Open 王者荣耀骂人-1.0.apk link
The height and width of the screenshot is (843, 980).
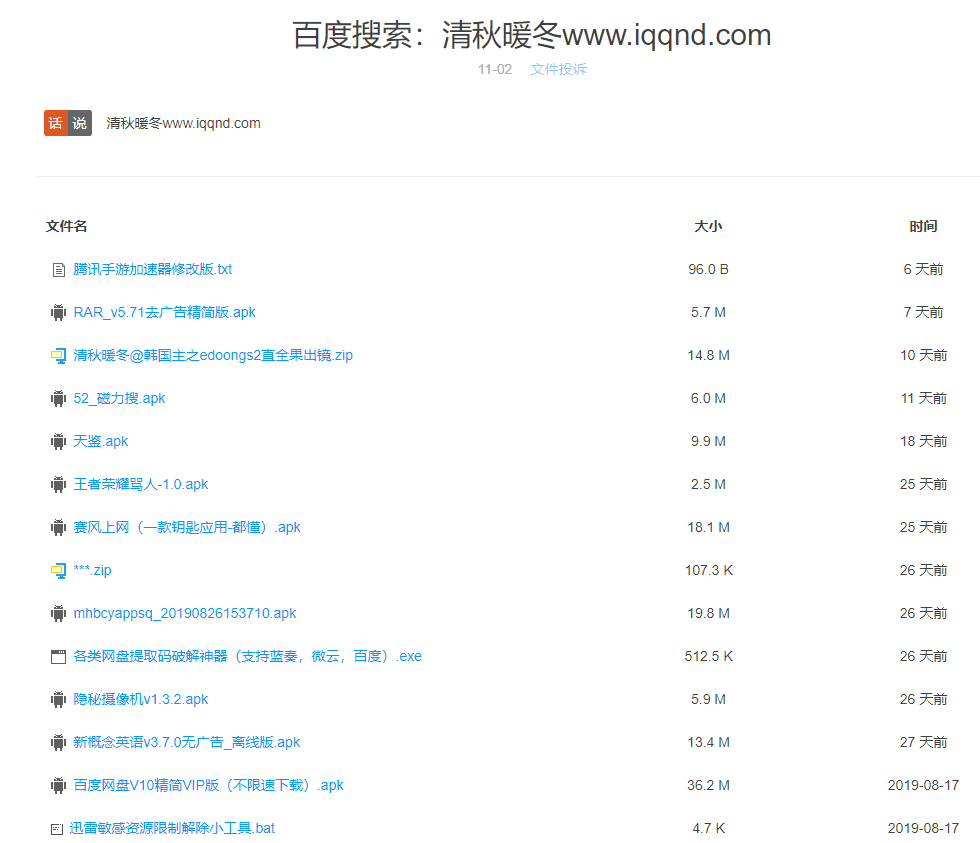pyautogui.click(x=141, y=485)
